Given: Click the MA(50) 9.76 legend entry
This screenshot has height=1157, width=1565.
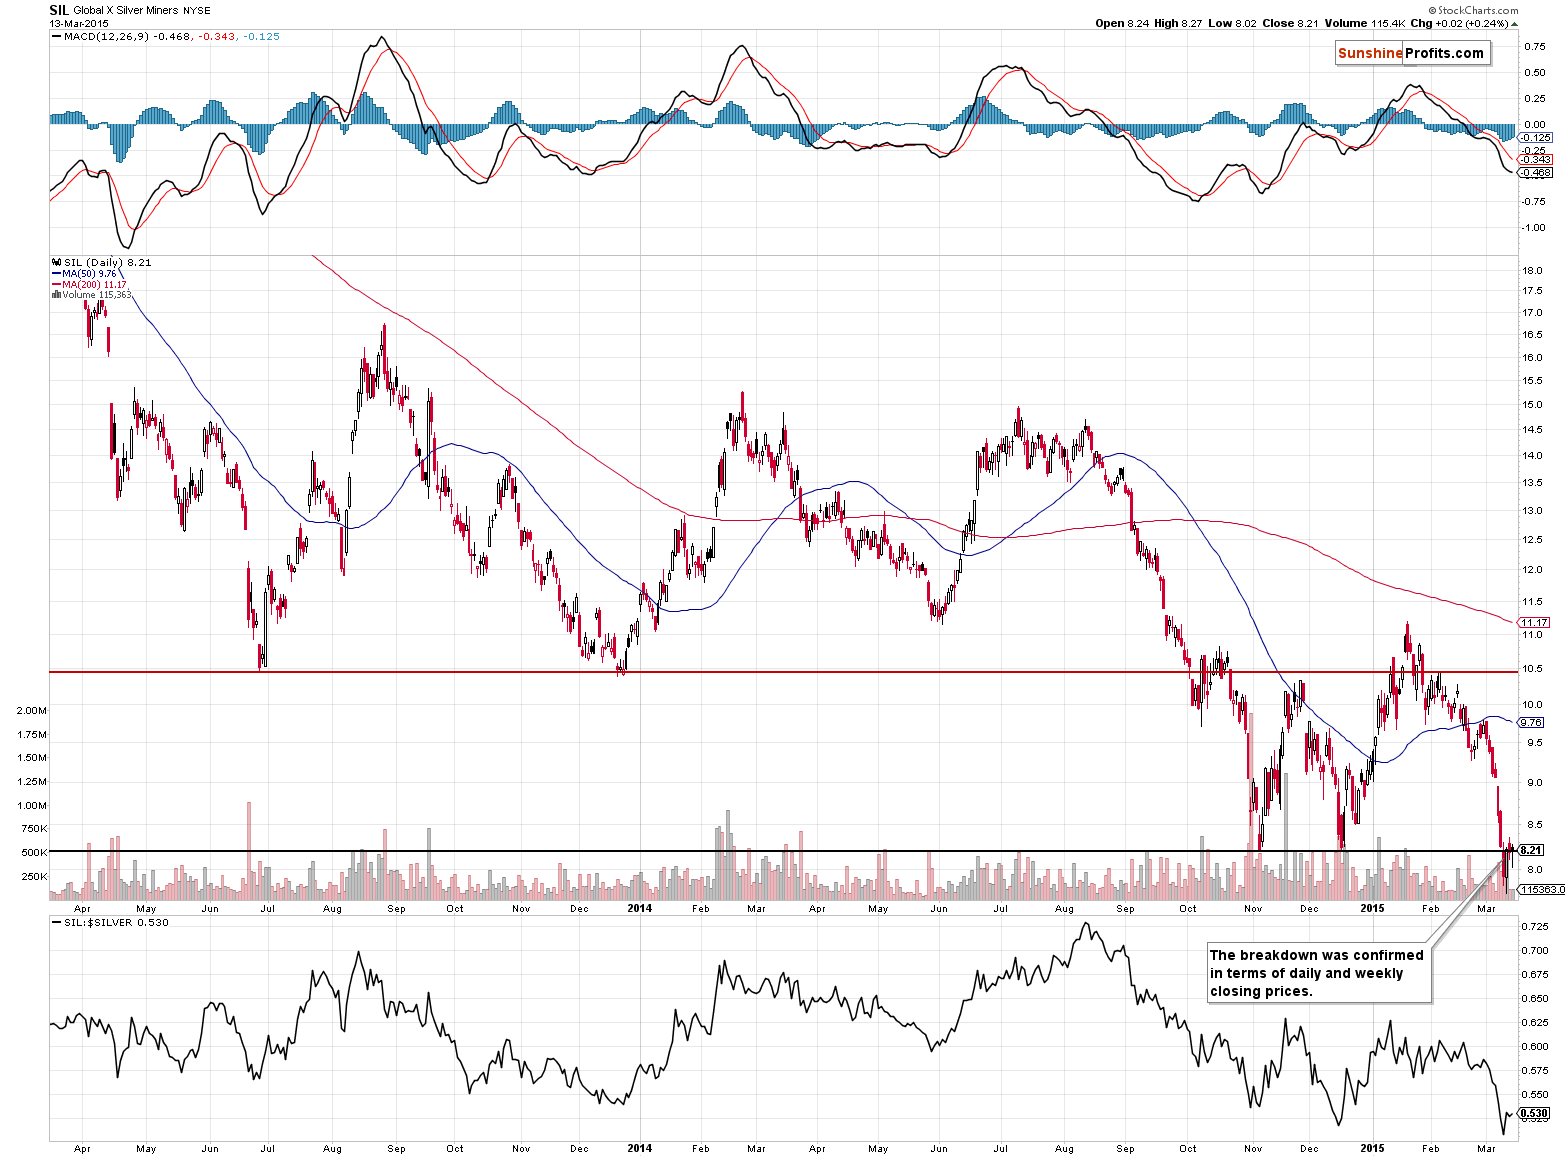Looking at the screenshot, I should 89,273.
